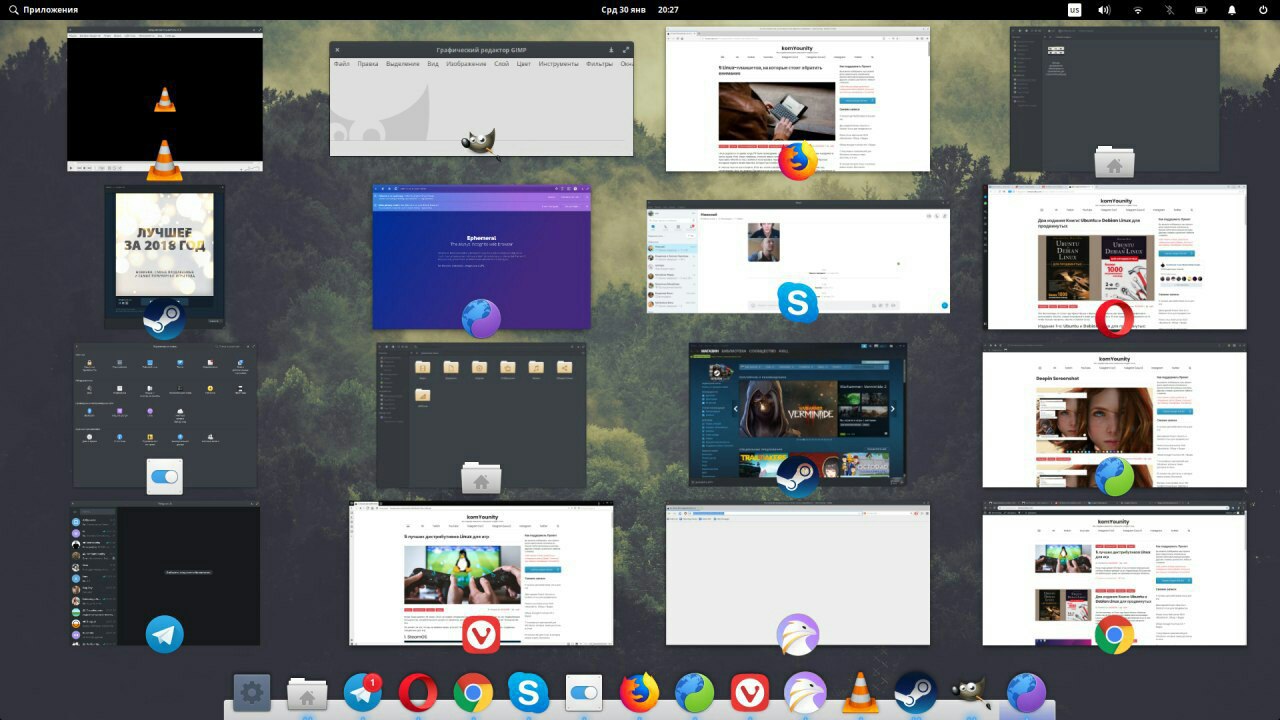The image size is (1280, 720).
Task: Open GIMP's Фильтры menu
Action: pos(599,64)
